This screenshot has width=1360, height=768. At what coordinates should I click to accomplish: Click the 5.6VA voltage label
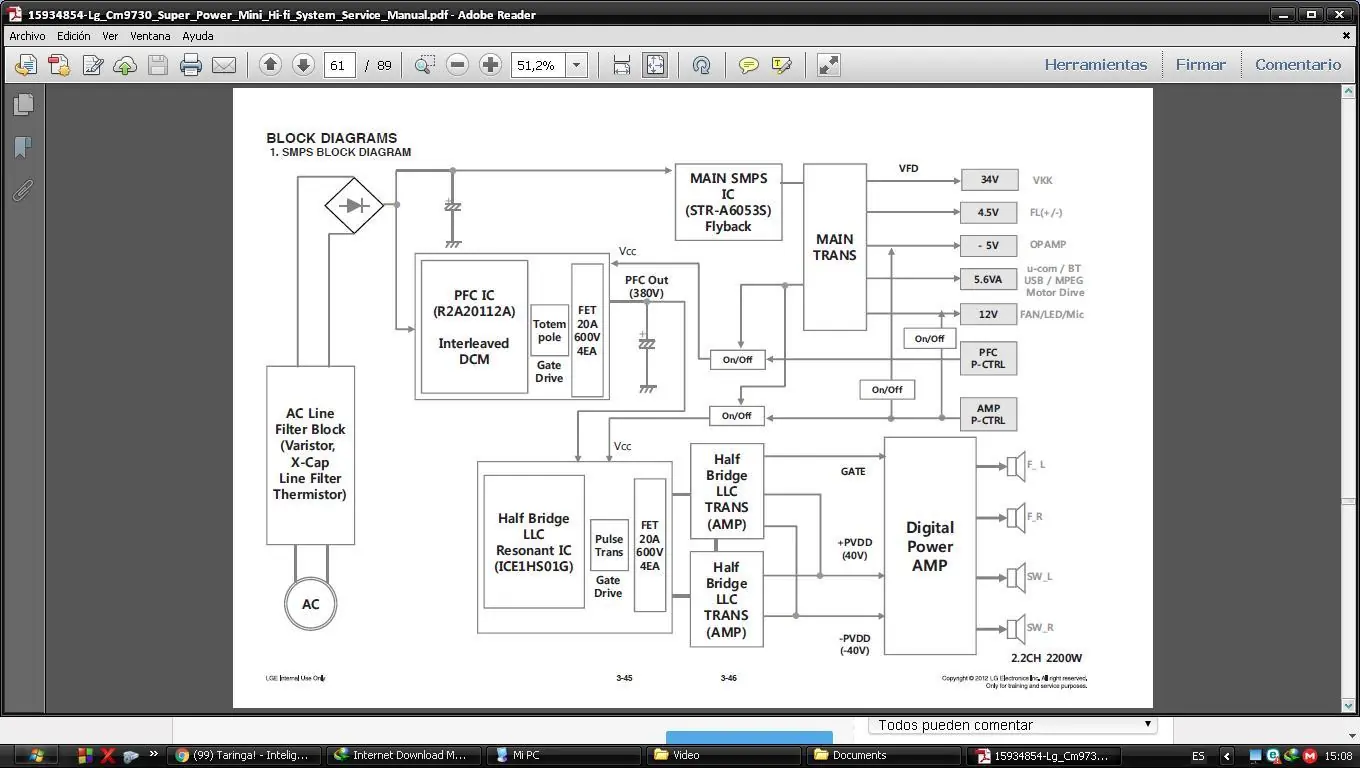988,280
